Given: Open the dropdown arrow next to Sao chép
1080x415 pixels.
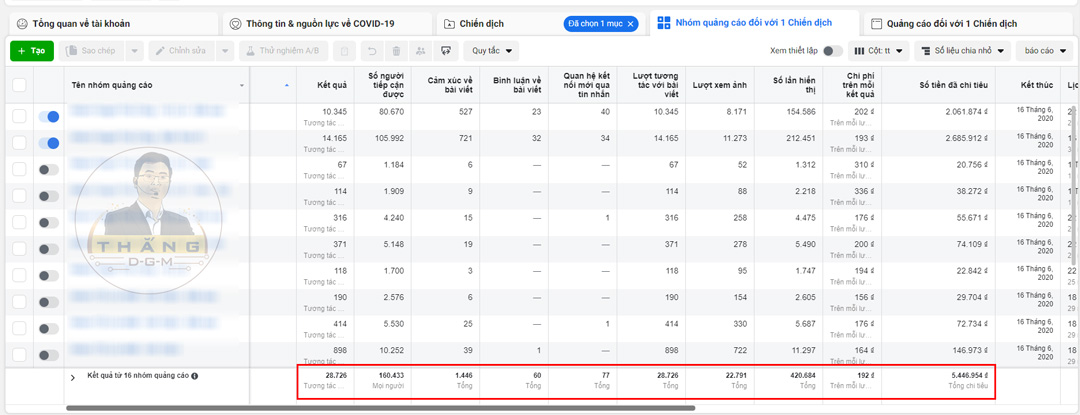Looking at the screenshot, I should [135, 51].
